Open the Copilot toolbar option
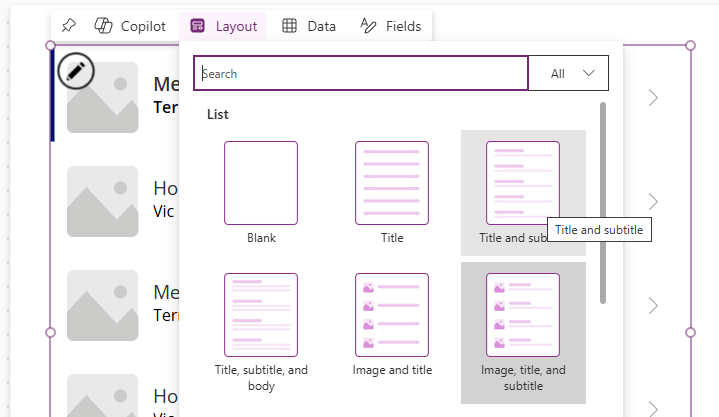 click(x=130, y=26)
